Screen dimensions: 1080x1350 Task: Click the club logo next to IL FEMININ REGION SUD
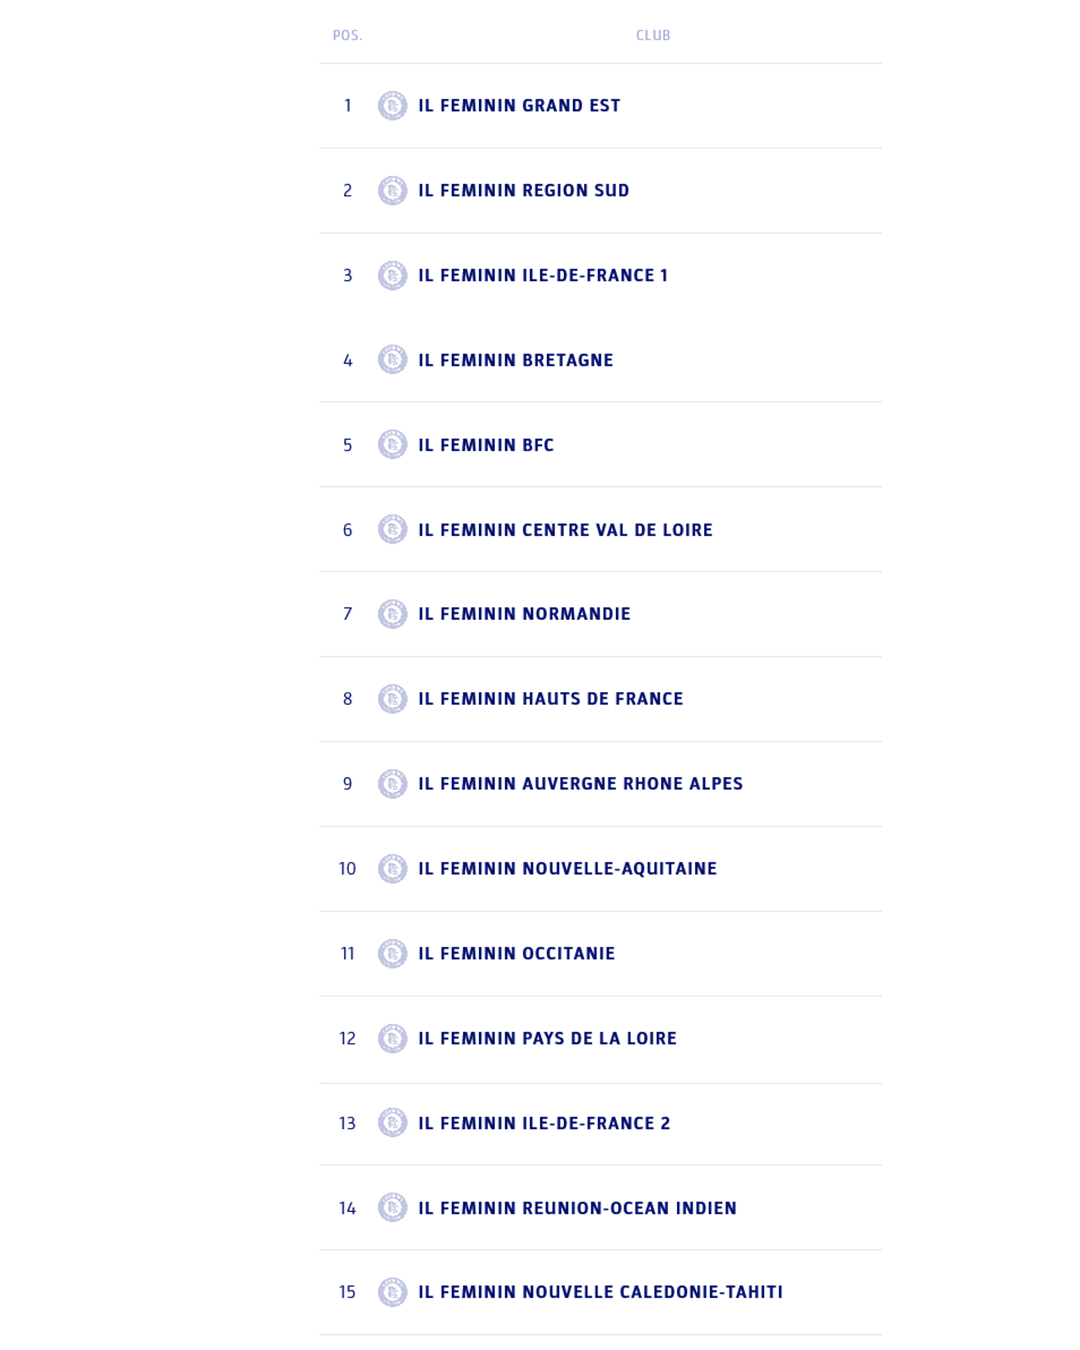click(x=392, y=191)
